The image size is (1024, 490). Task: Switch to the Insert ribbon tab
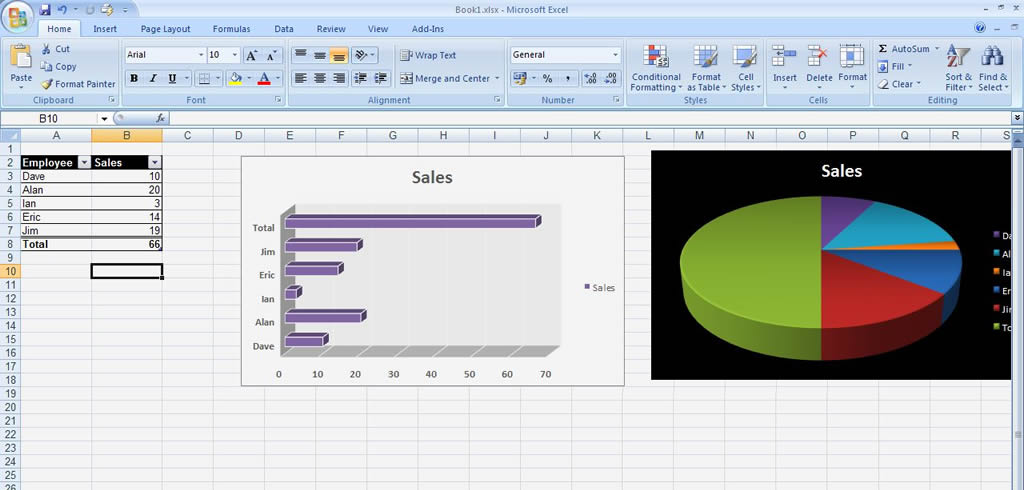[x=105, y=29]
